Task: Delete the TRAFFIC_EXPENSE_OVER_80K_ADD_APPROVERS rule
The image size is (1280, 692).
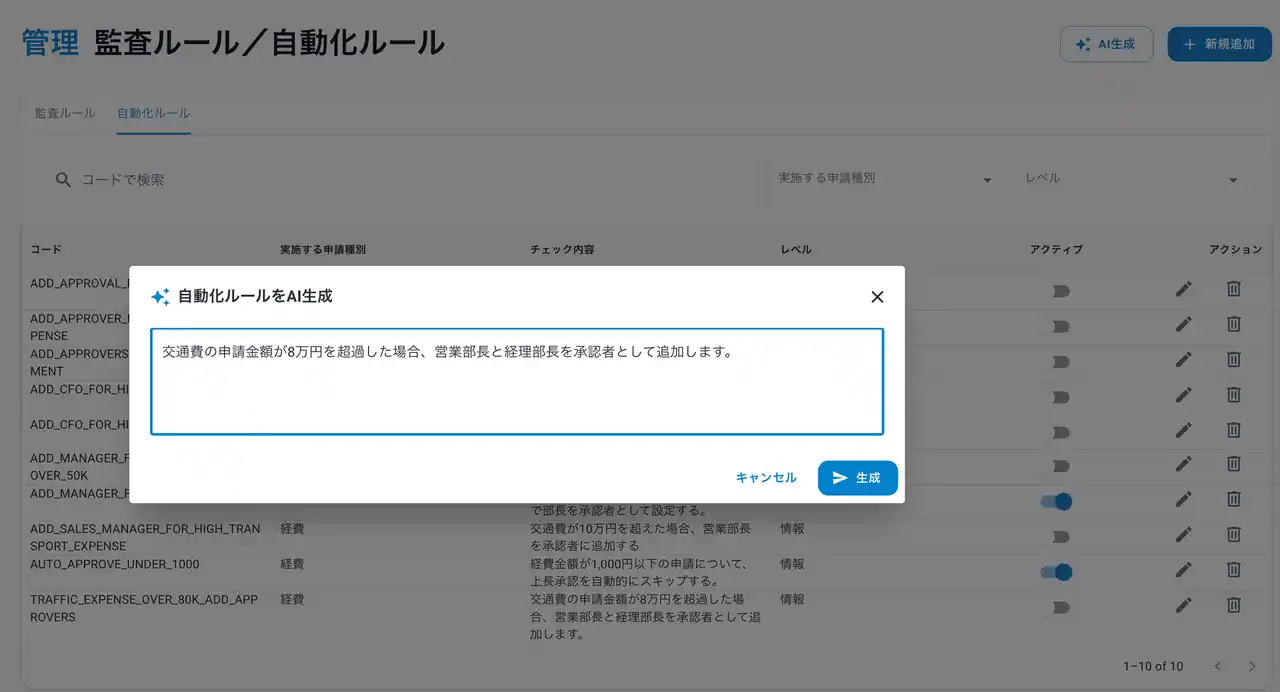Action: click(1234, 604)
